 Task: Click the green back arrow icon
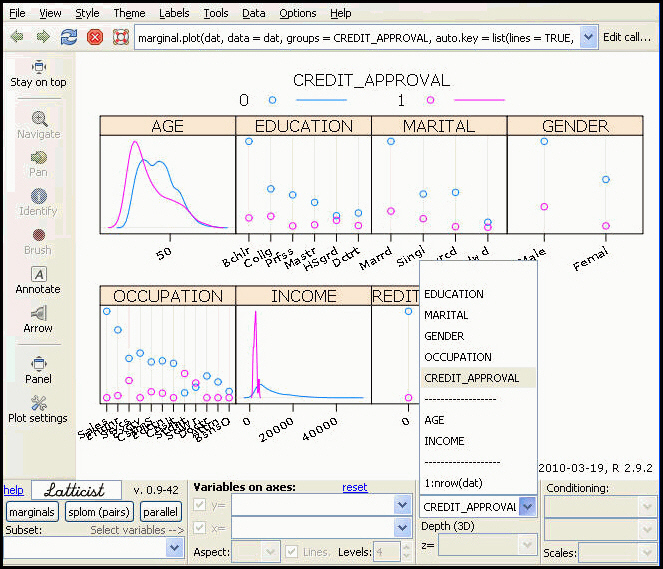pyautogui.click(x=17, y=37)
